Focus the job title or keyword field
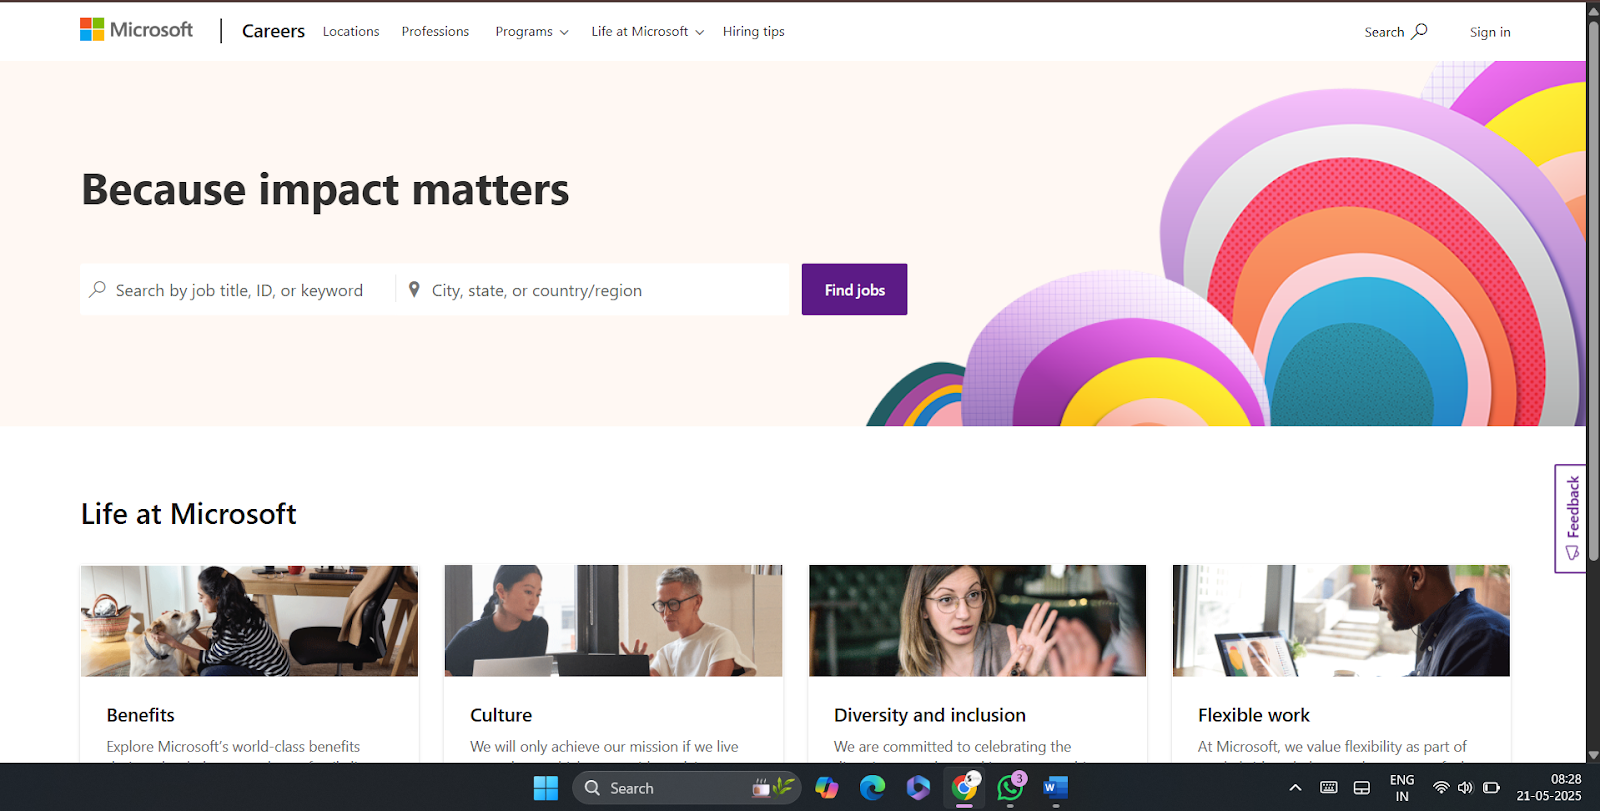Viewport: 1600px width, 811px height. pyautogui.click(x=238, y=290)
